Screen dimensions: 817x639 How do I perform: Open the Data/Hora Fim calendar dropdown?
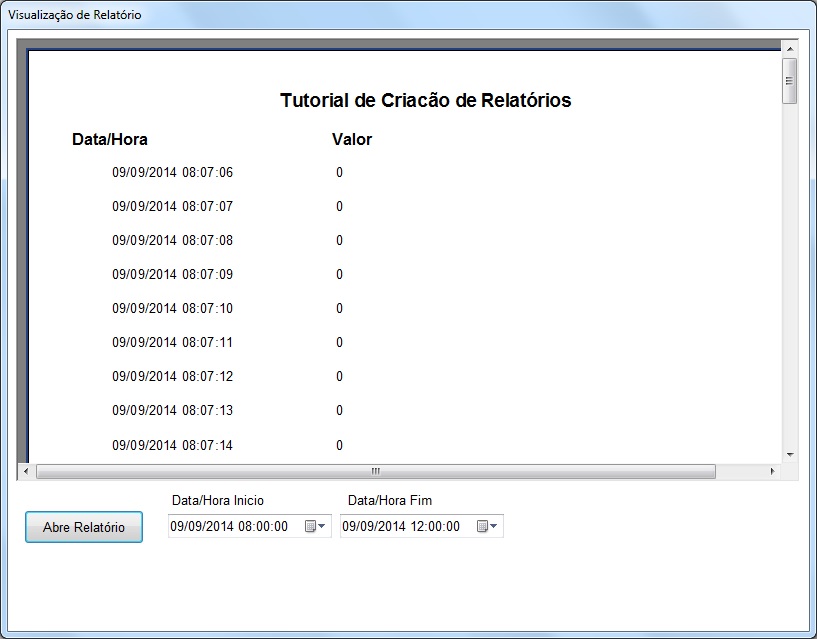click(487, 526)
